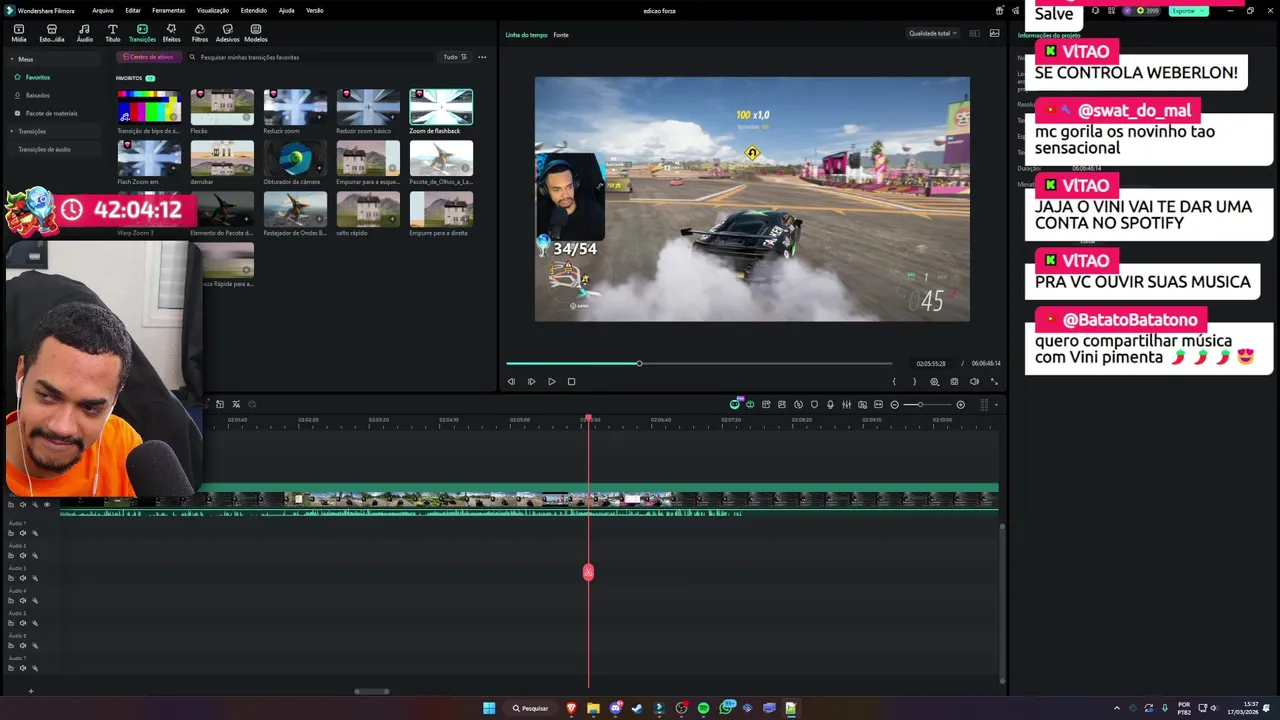Click the timeline zoom-in plus button
This screenshot has width=1280, height=720.
pyautogui.click(x=960, y=404)
